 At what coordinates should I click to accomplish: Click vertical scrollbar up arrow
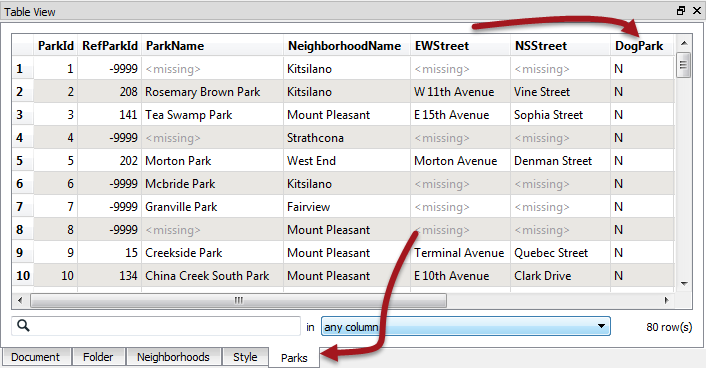click(x=684, y=43)
